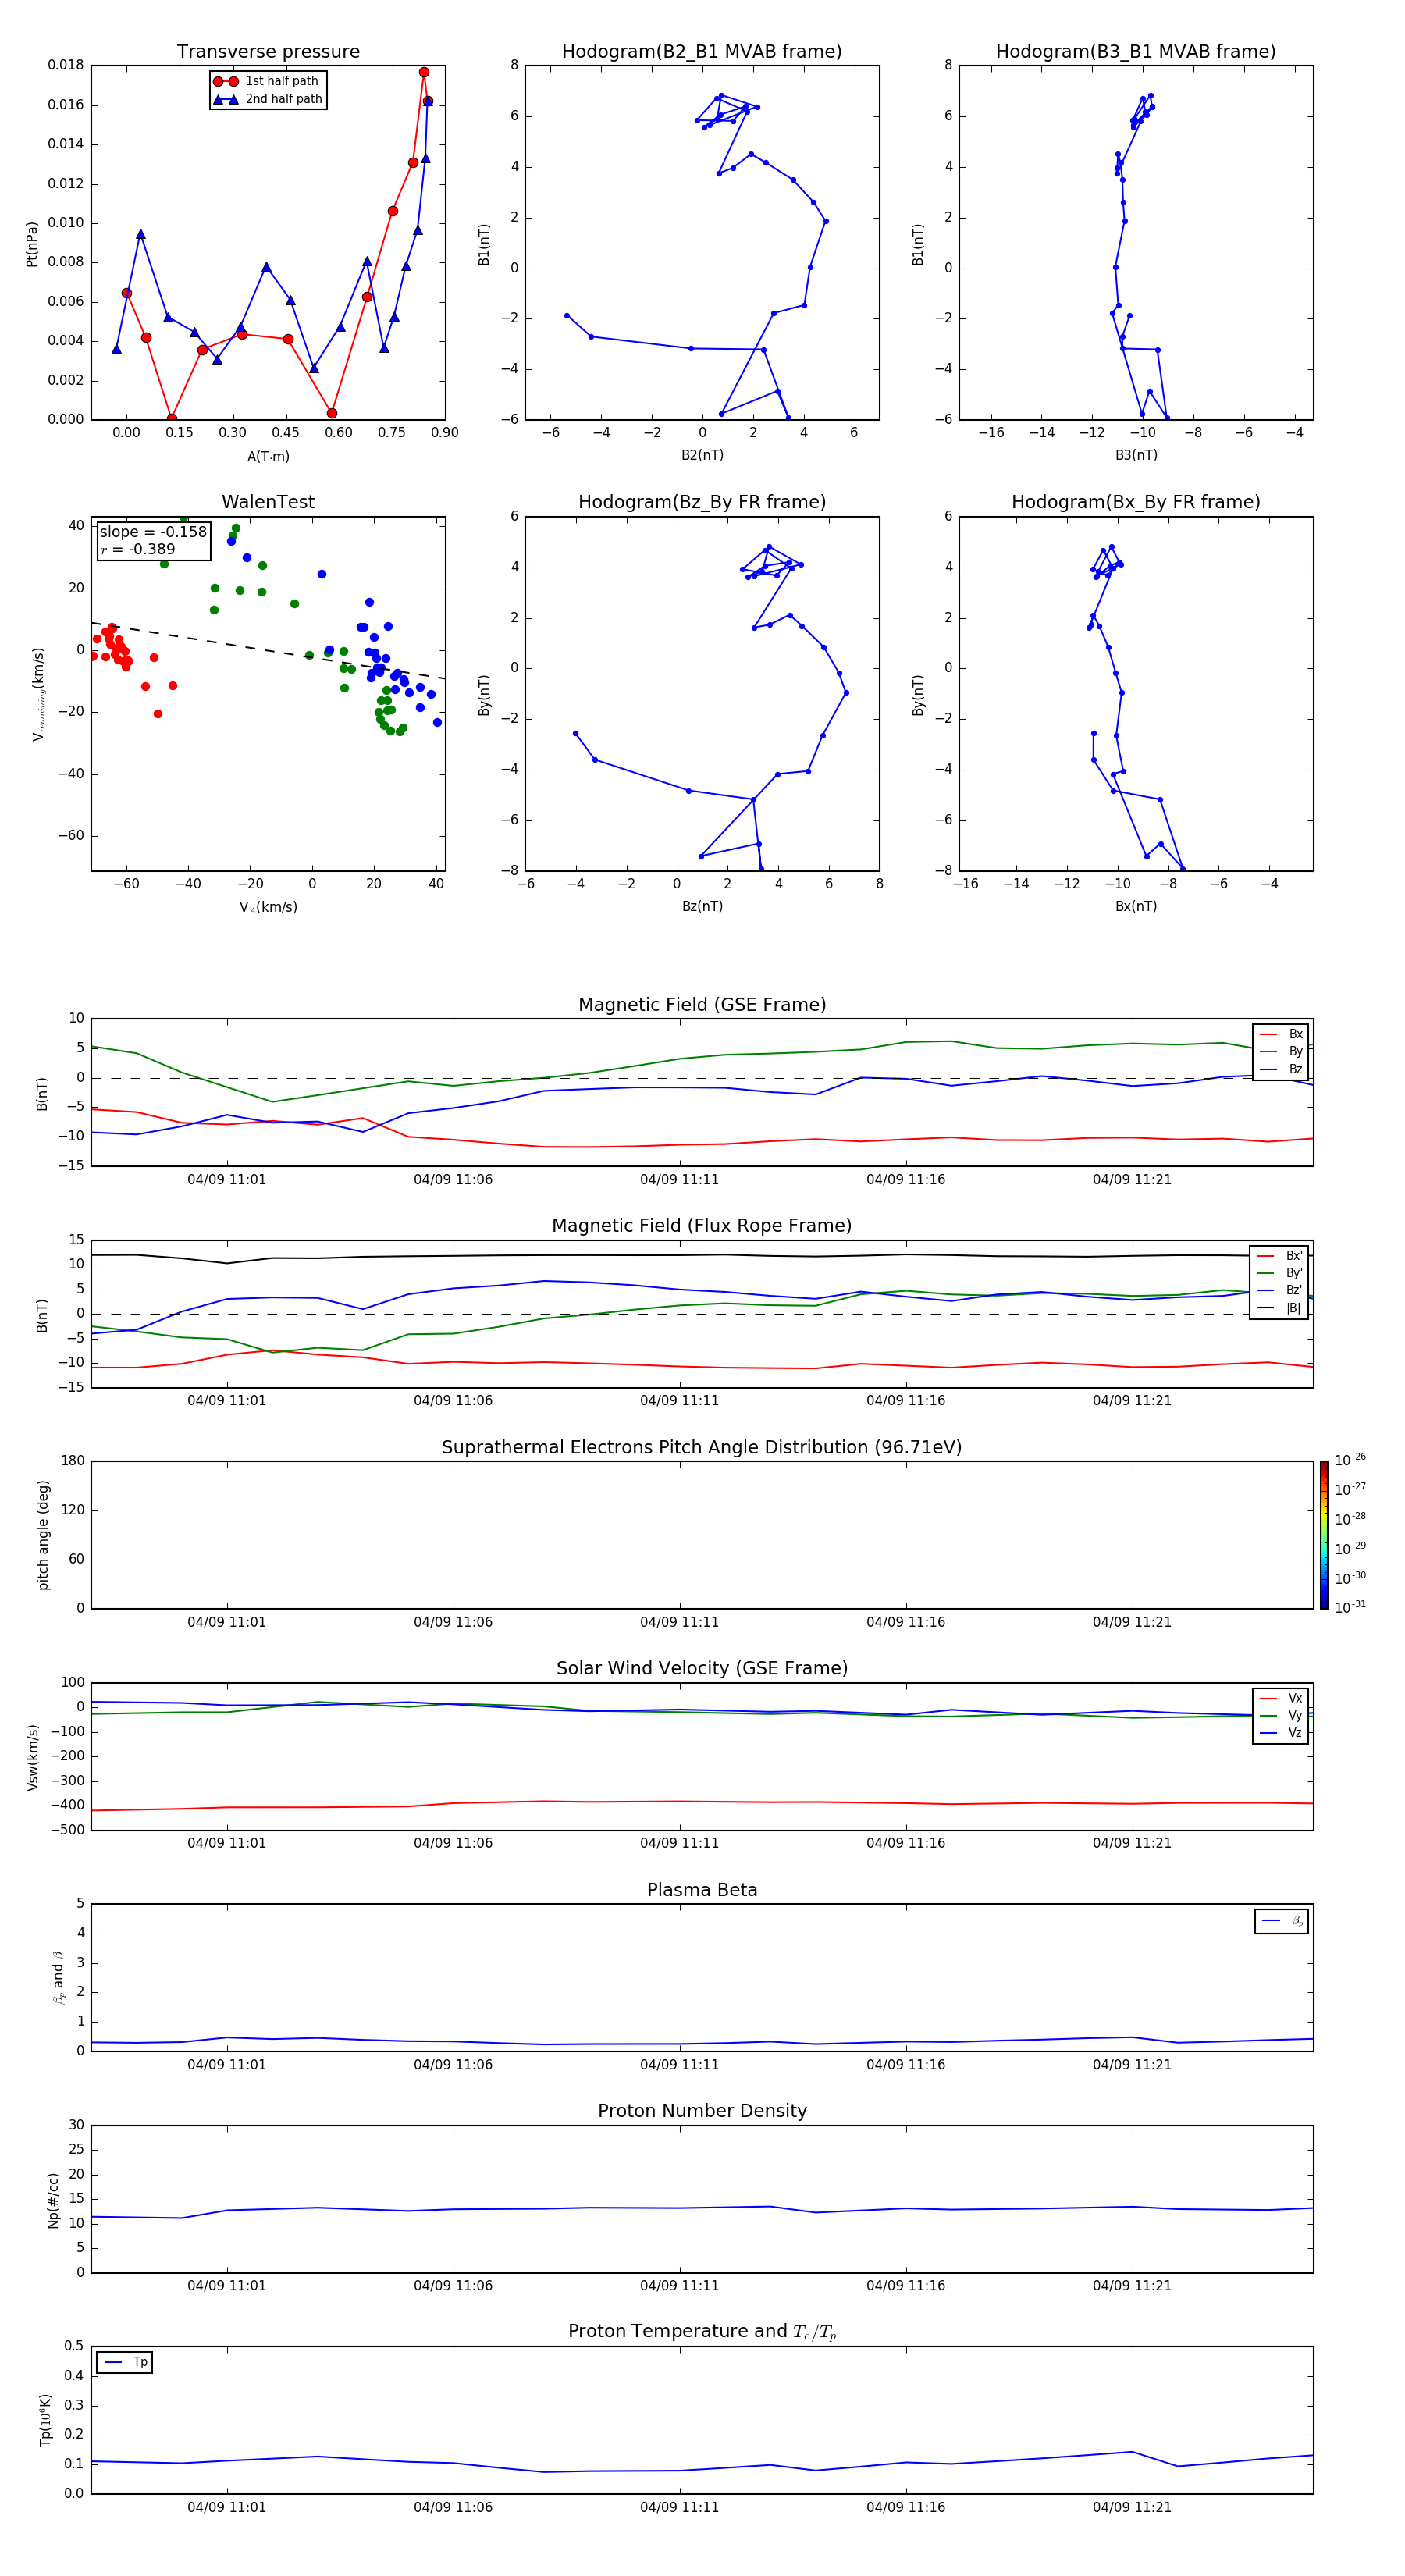The height and width of the screenshot is (2576, 1405).
Task: Click the 0.018 tick on Transverse pressure axis
Action: click(65, 65)
